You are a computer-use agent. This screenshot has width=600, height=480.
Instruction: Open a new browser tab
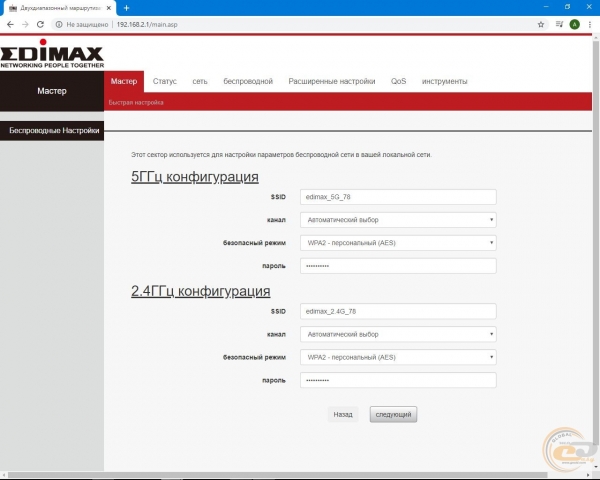(x=127, y=8)
